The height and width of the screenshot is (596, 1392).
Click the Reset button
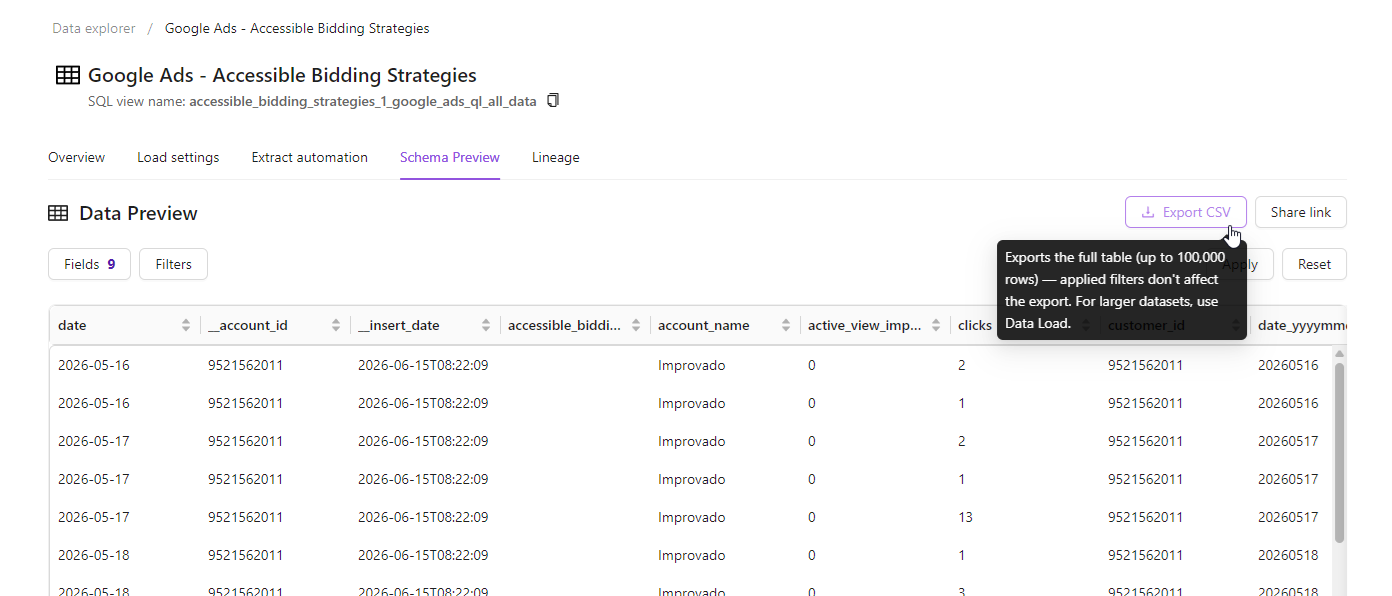1314,264
